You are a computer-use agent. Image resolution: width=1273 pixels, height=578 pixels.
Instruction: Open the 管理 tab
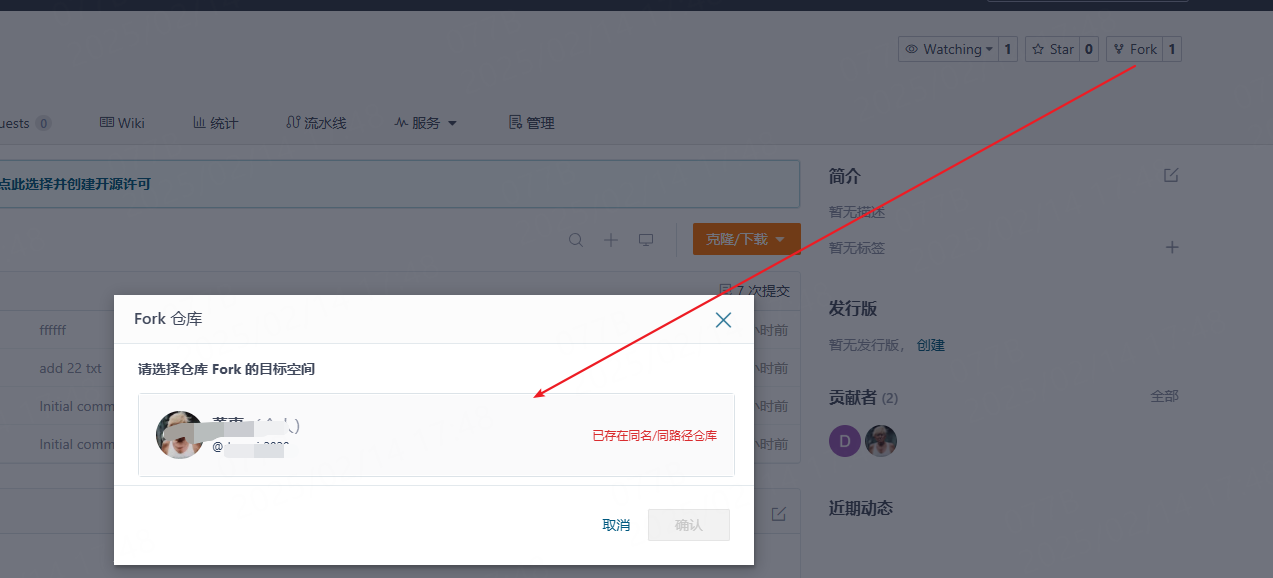(531, 123)
